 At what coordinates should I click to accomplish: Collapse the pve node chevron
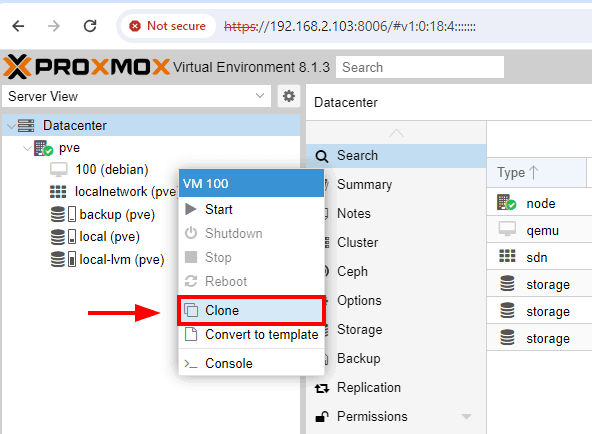pos(27,148)
